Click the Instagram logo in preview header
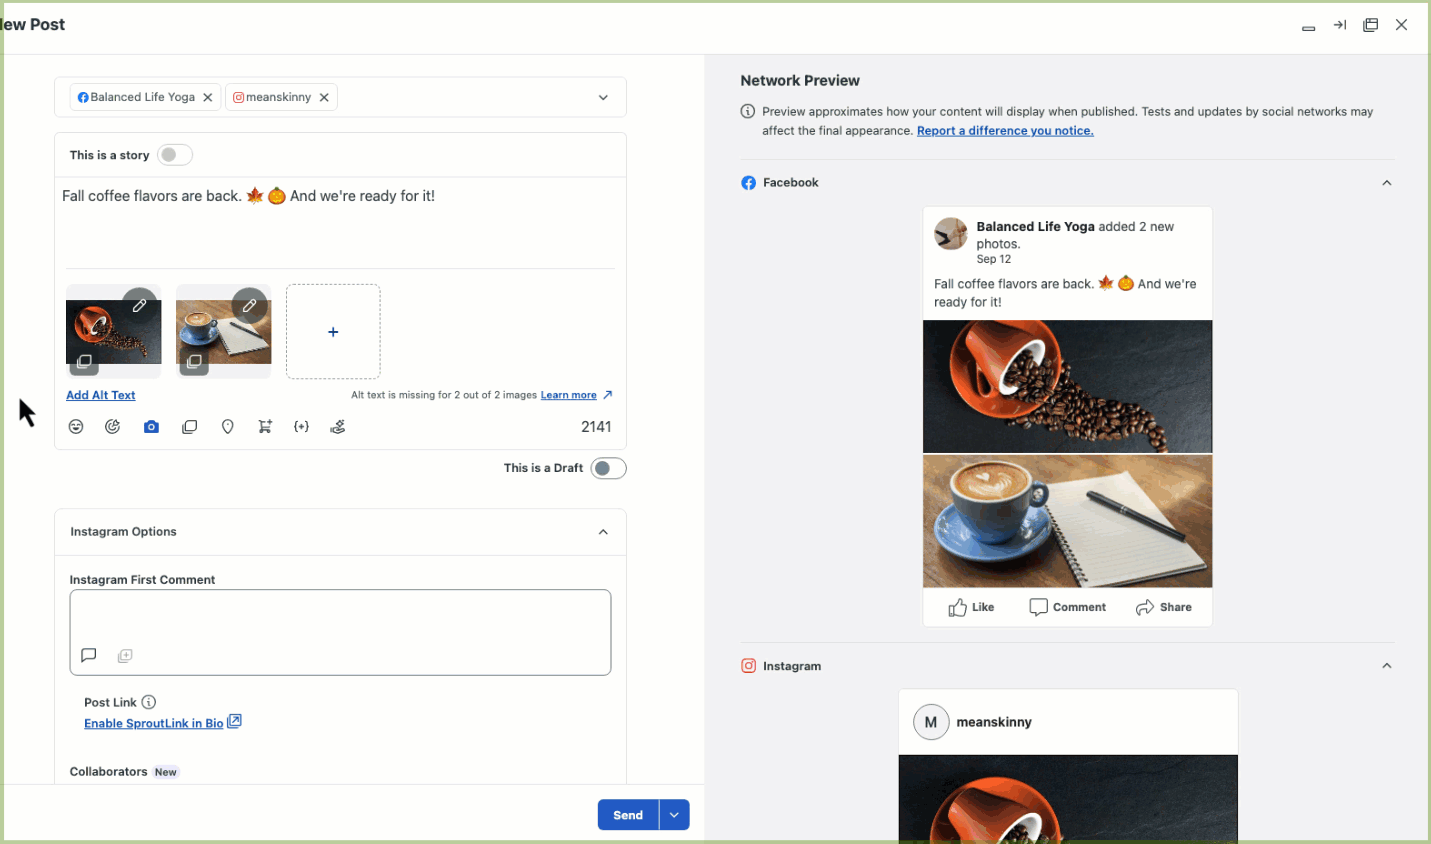This screenshot has width=1431, height=844. [x=748, y=666]
